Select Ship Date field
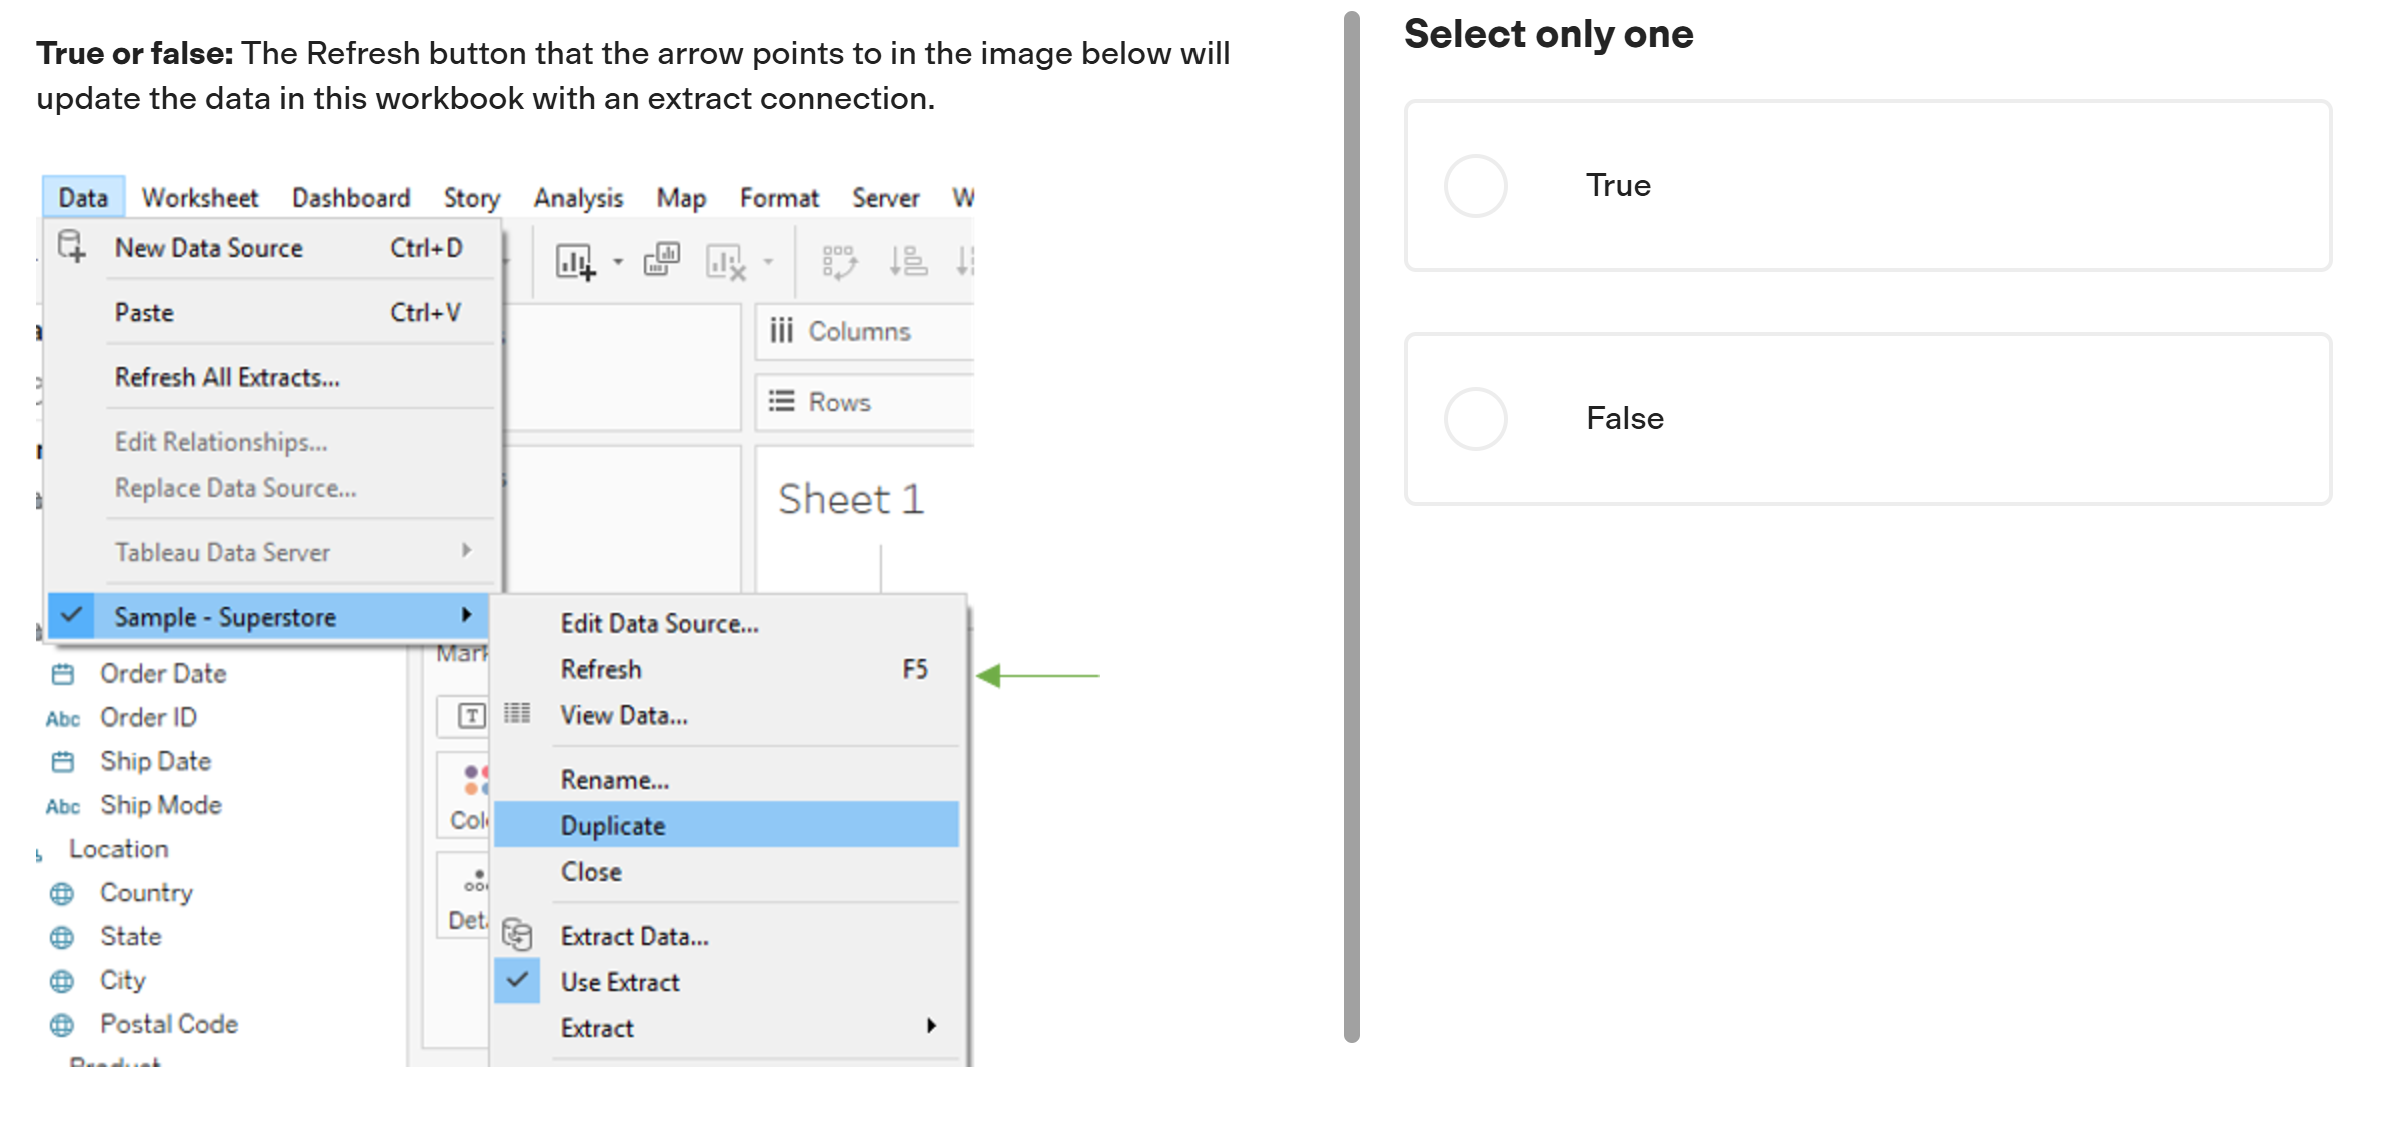Screen dimensions: 2386x1124 coord(155,762)
